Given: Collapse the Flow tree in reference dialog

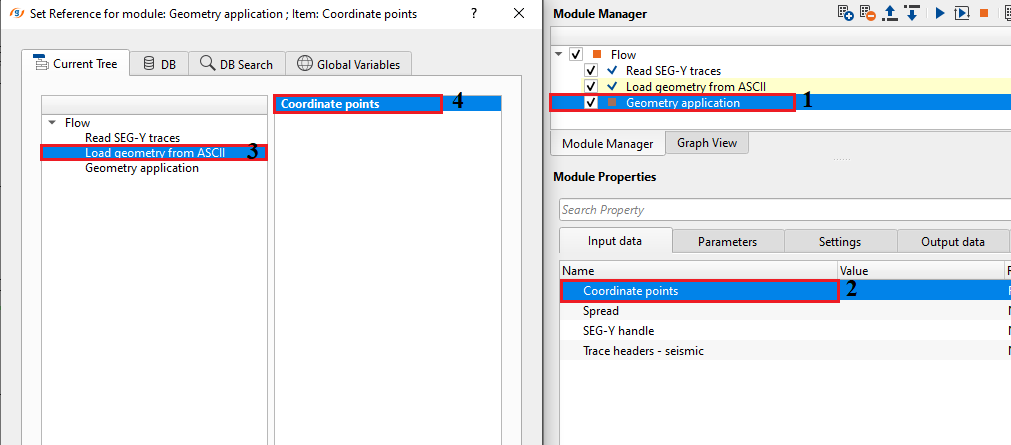Looking at the screenshot, I should point(52,123).
